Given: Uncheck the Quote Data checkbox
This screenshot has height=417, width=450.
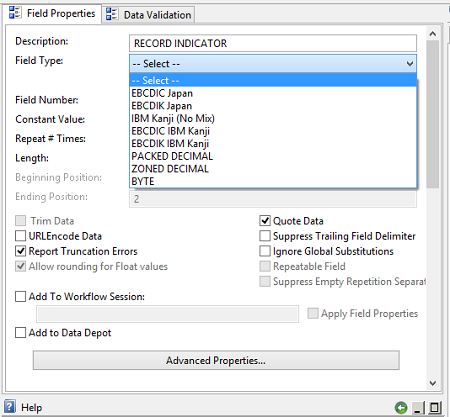Looking at the screenshot, I should pos(265,221).
